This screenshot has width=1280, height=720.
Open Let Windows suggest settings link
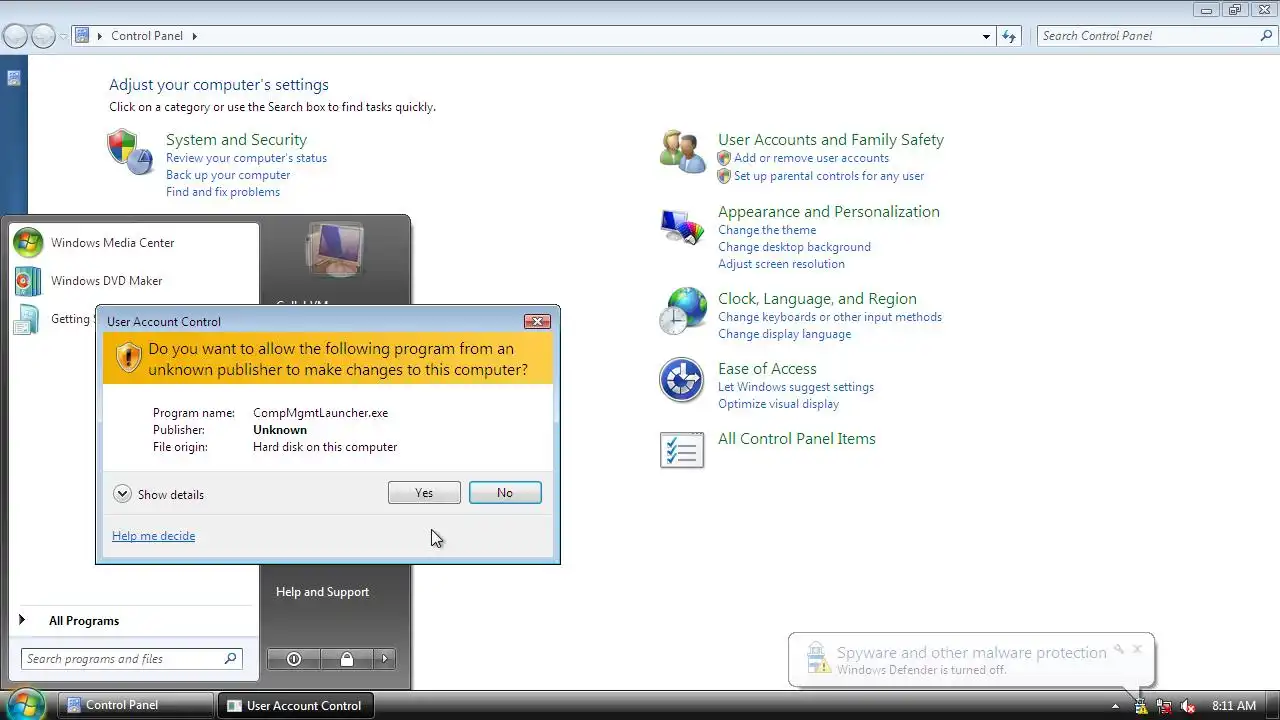(796, 387)
